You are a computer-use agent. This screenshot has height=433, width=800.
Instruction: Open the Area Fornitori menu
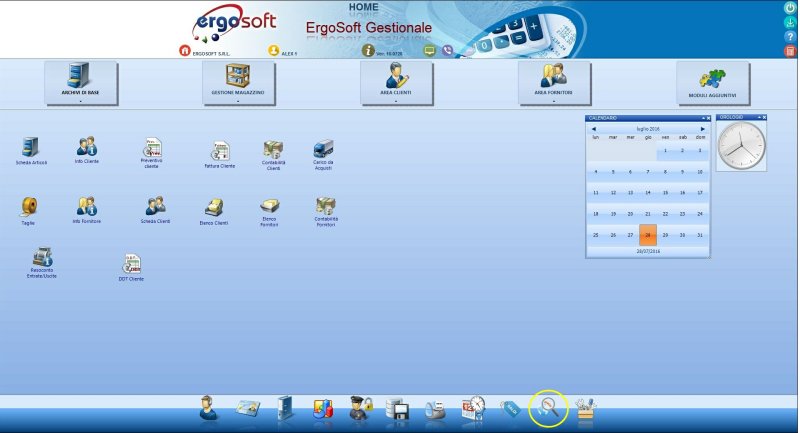555,83
